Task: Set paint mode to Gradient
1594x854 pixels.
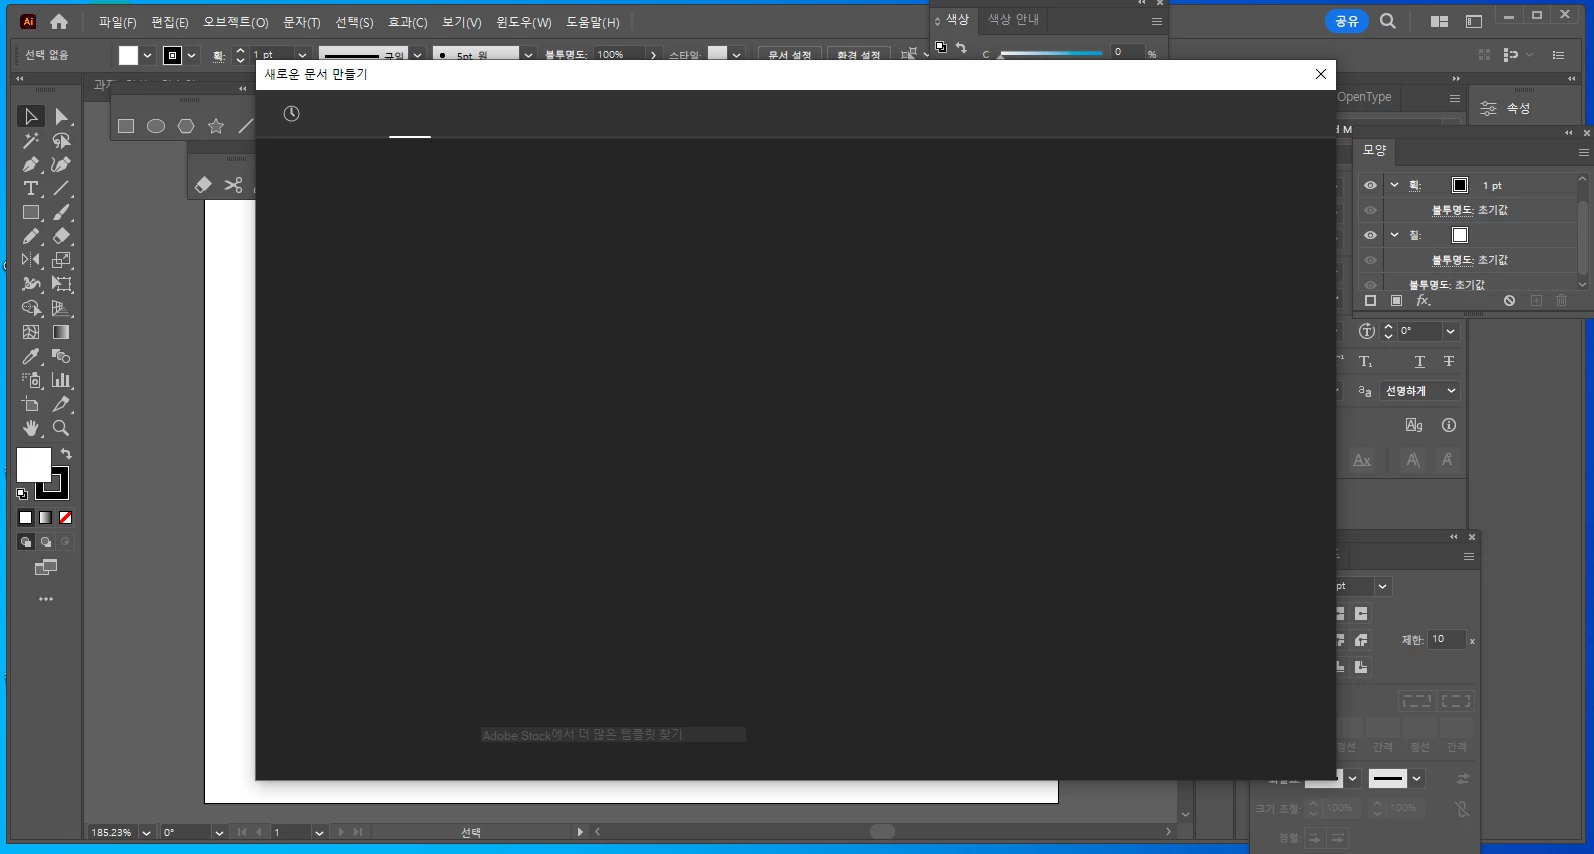Action: click(46, 518)
